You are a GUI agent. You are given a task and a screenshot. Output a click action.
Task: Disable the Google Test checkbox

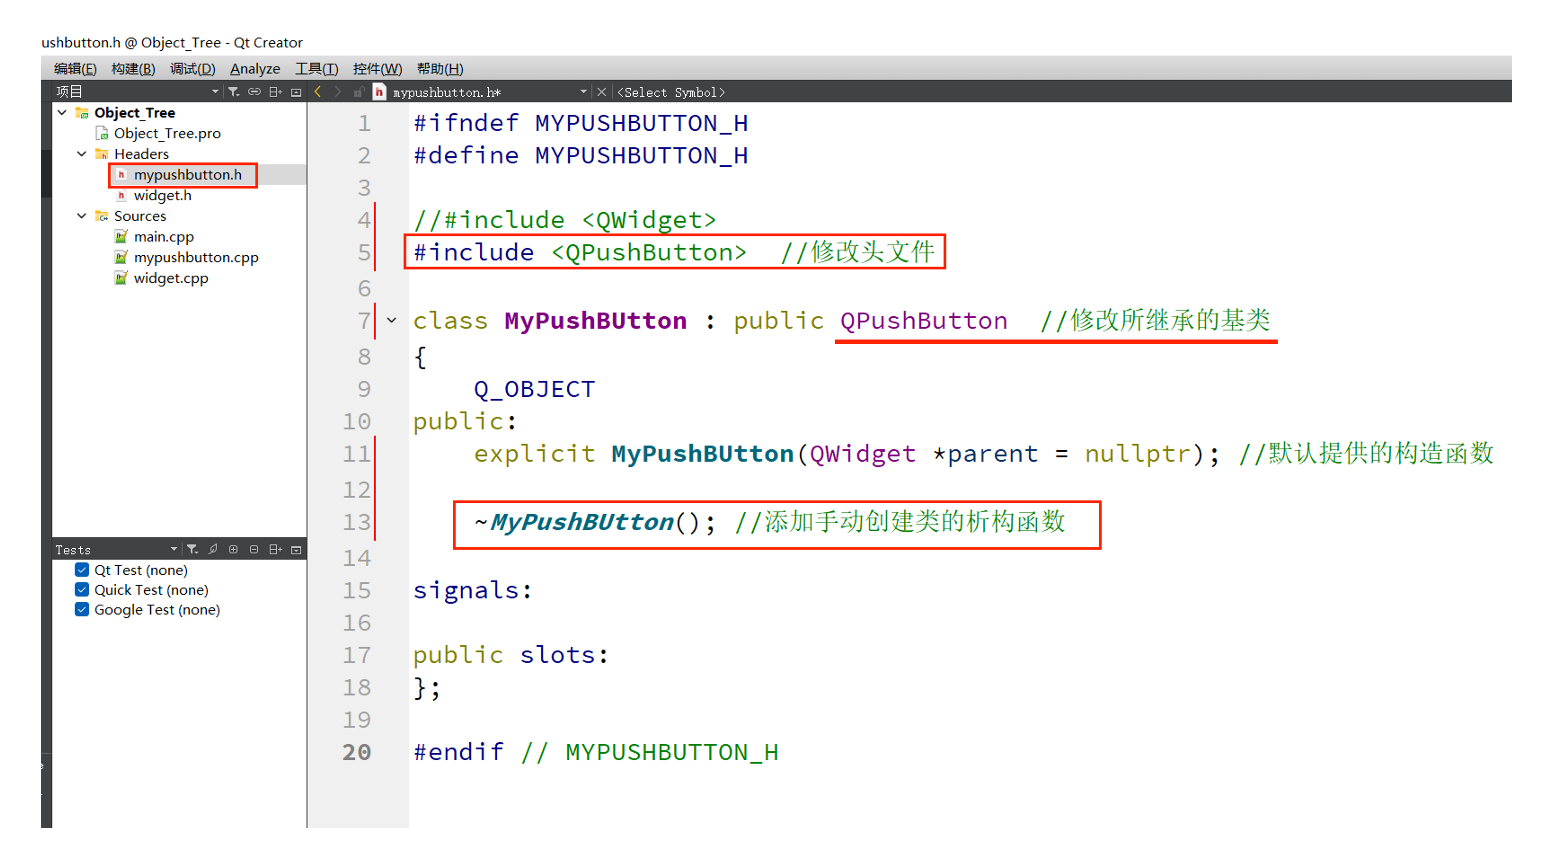click(x=81, y=609)
